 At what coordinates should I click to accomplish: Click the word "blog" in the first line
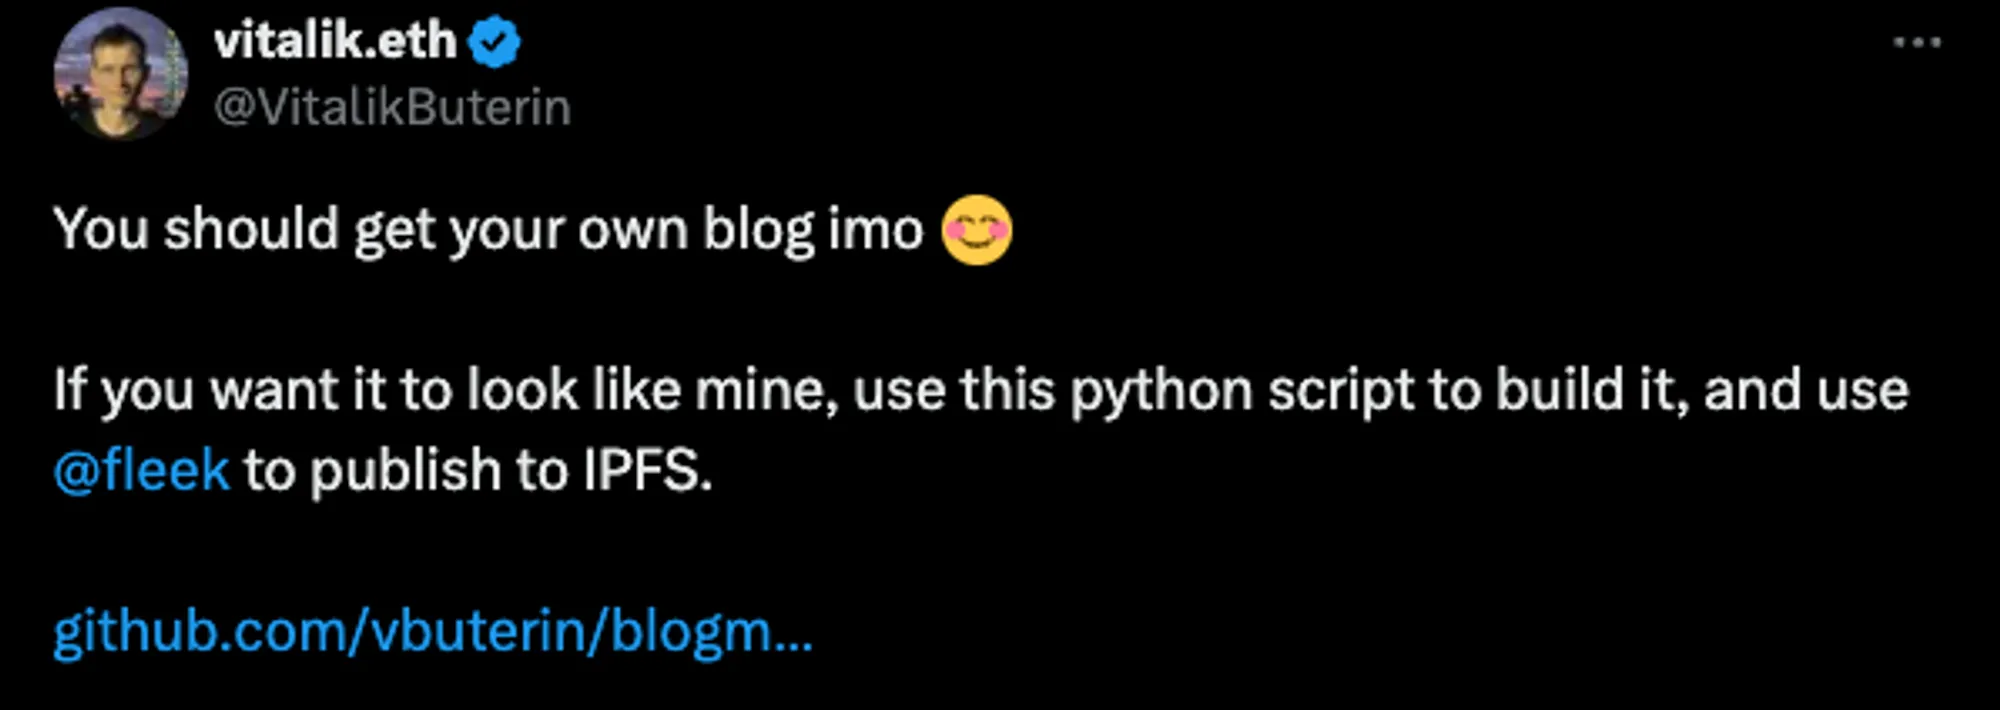[759, 230]
